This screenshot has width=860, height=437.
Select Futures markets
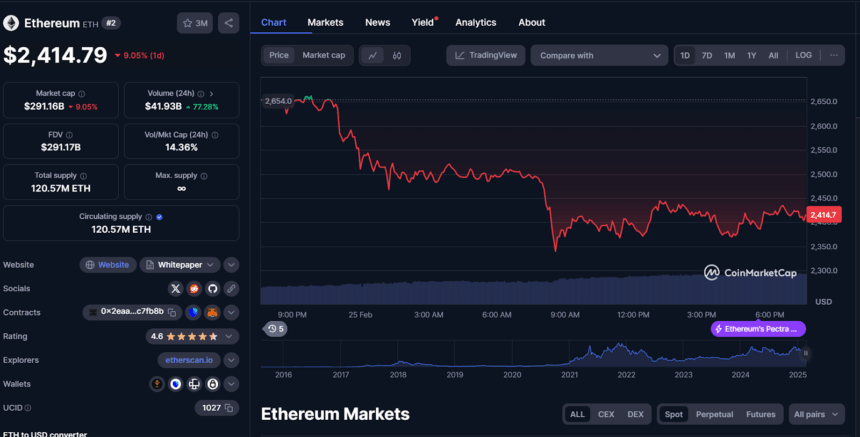click(761, 415)
